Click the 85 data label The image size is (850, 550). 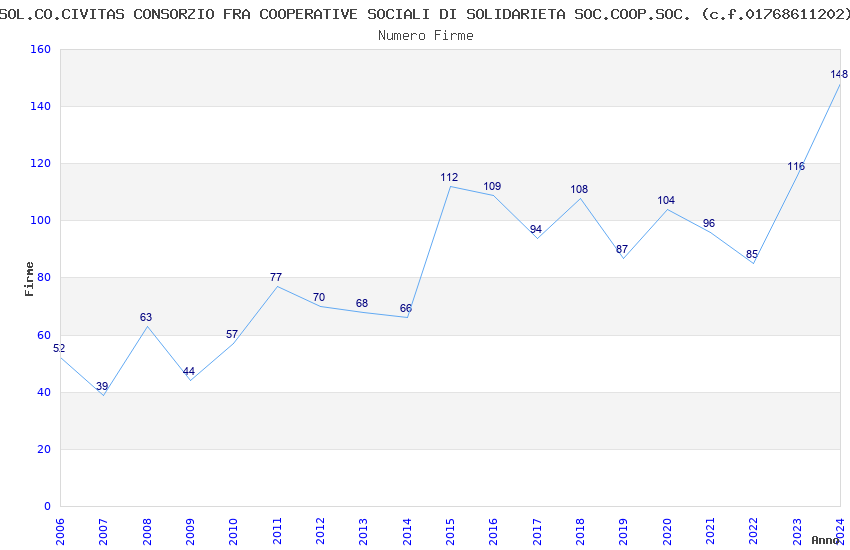pyautogui.click(x=752, y=255)
